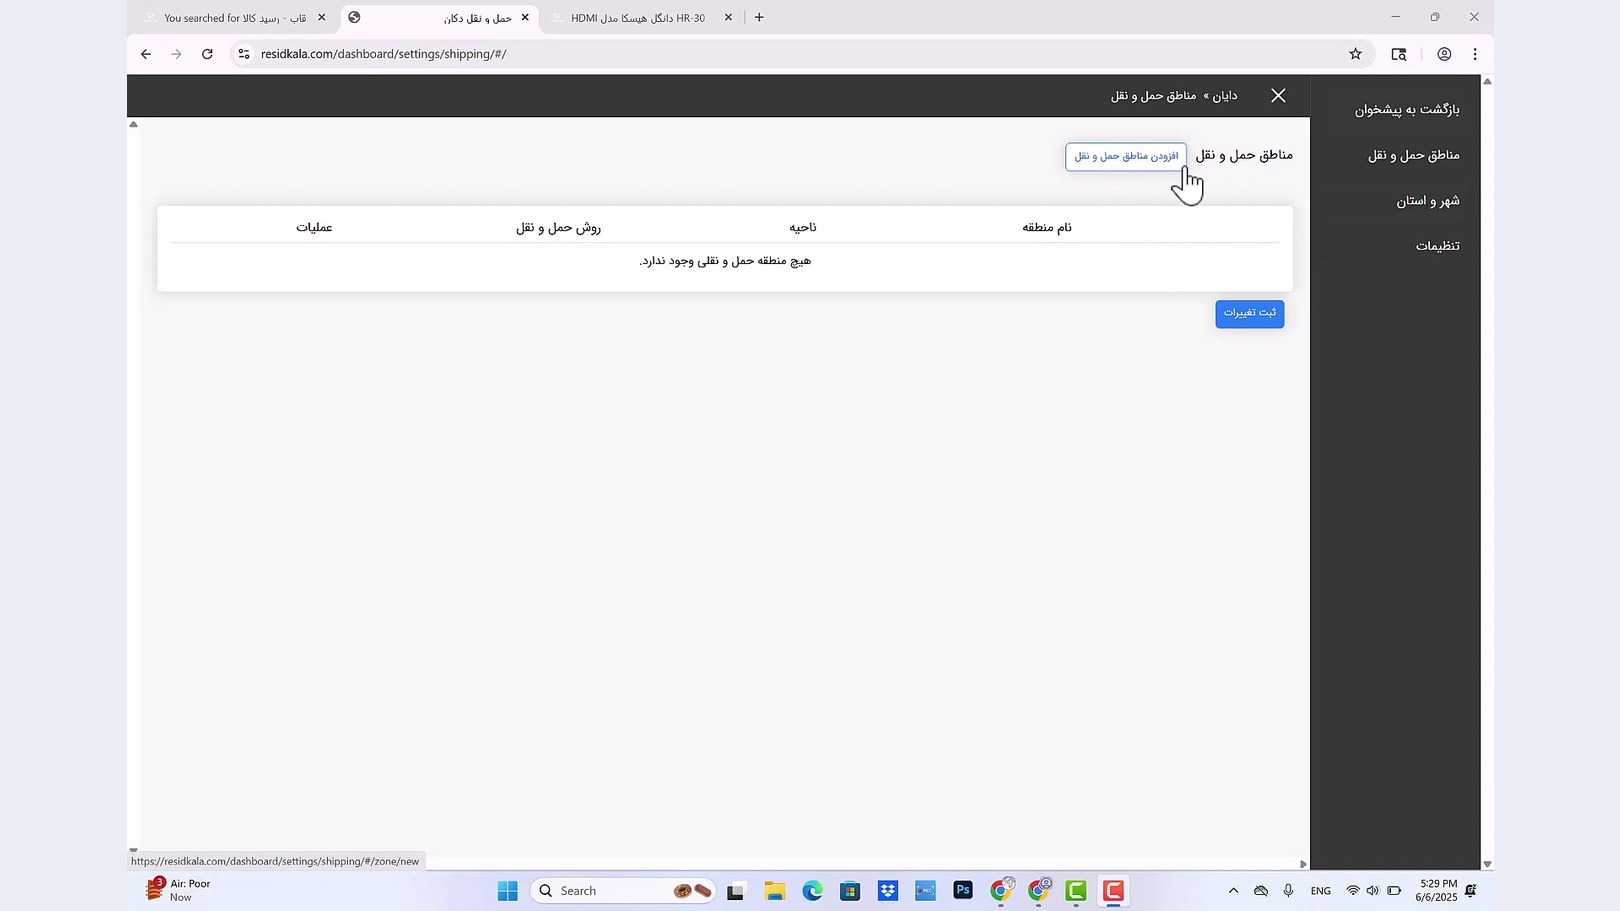The image size is (1620, 911).
Task: Click the page scrollbar down arrow
Action: (x=1487, y=864)
